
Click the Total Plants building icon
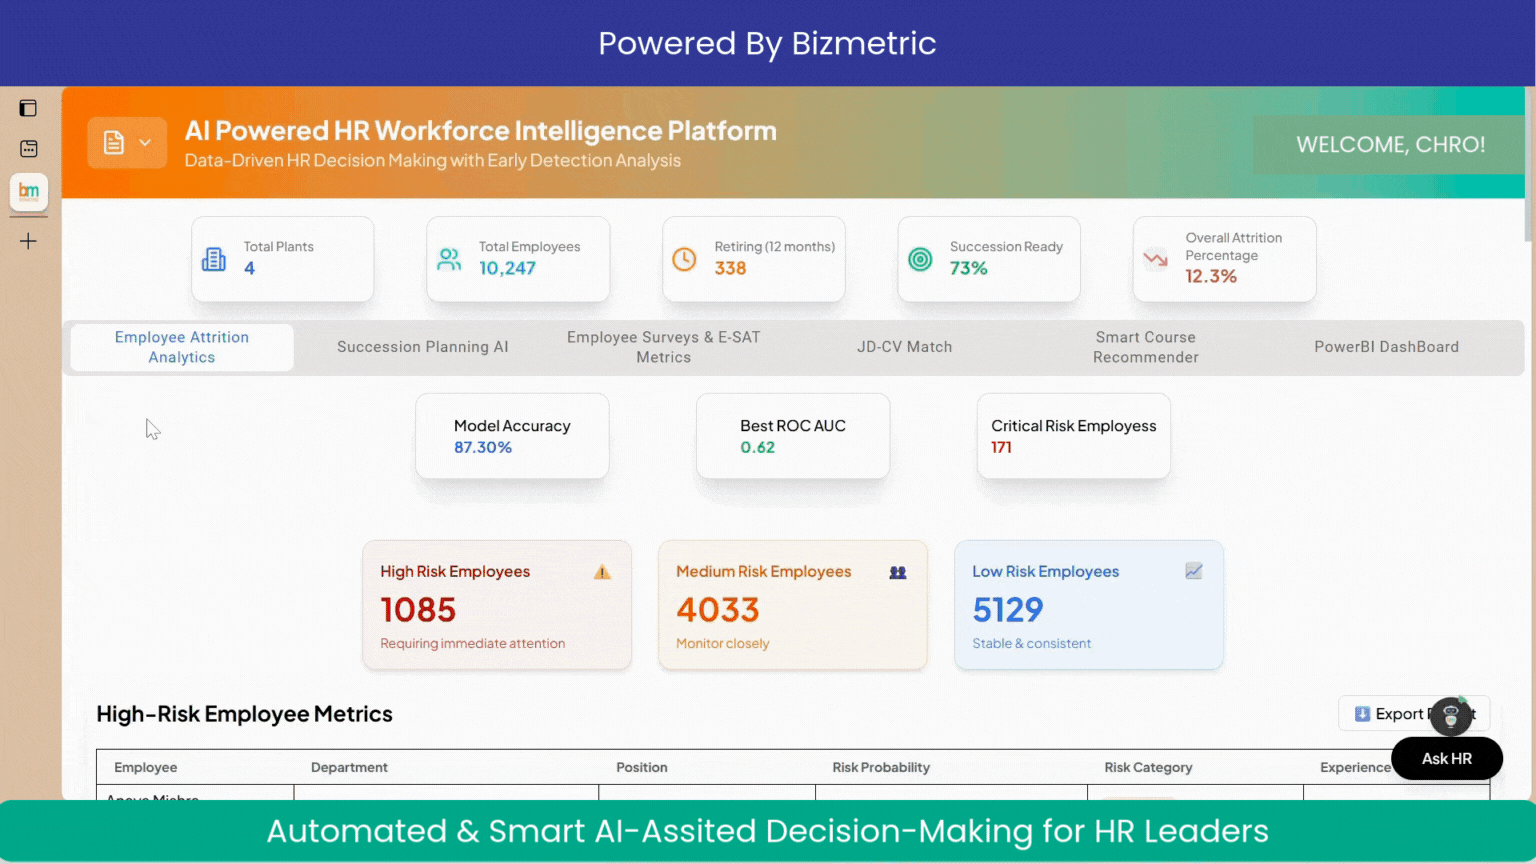[x=214, y=259]
